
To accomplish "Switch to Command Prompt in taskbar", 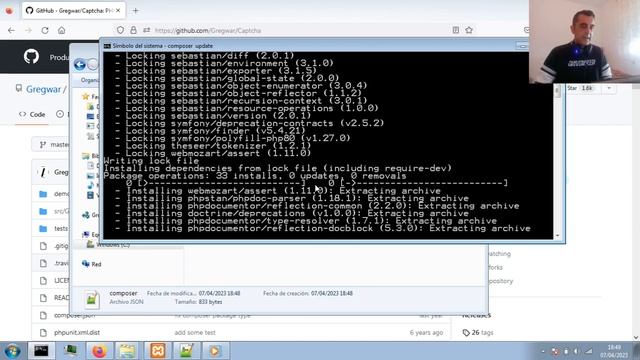I will click(41, 351).
